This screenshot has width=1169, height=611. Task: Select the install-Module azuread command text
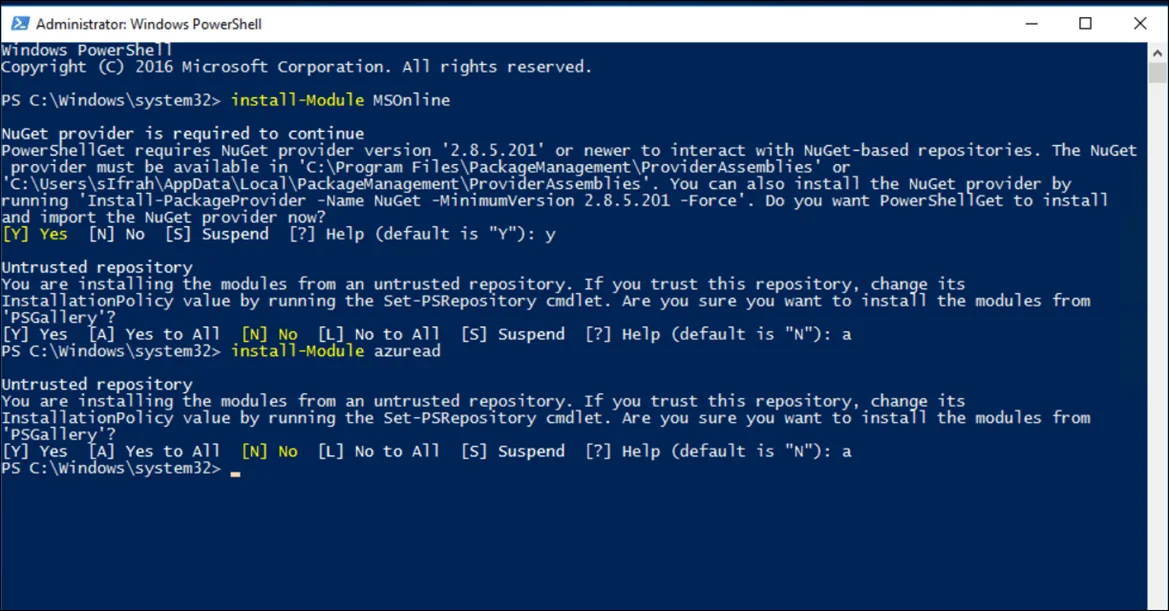point(335,350)
